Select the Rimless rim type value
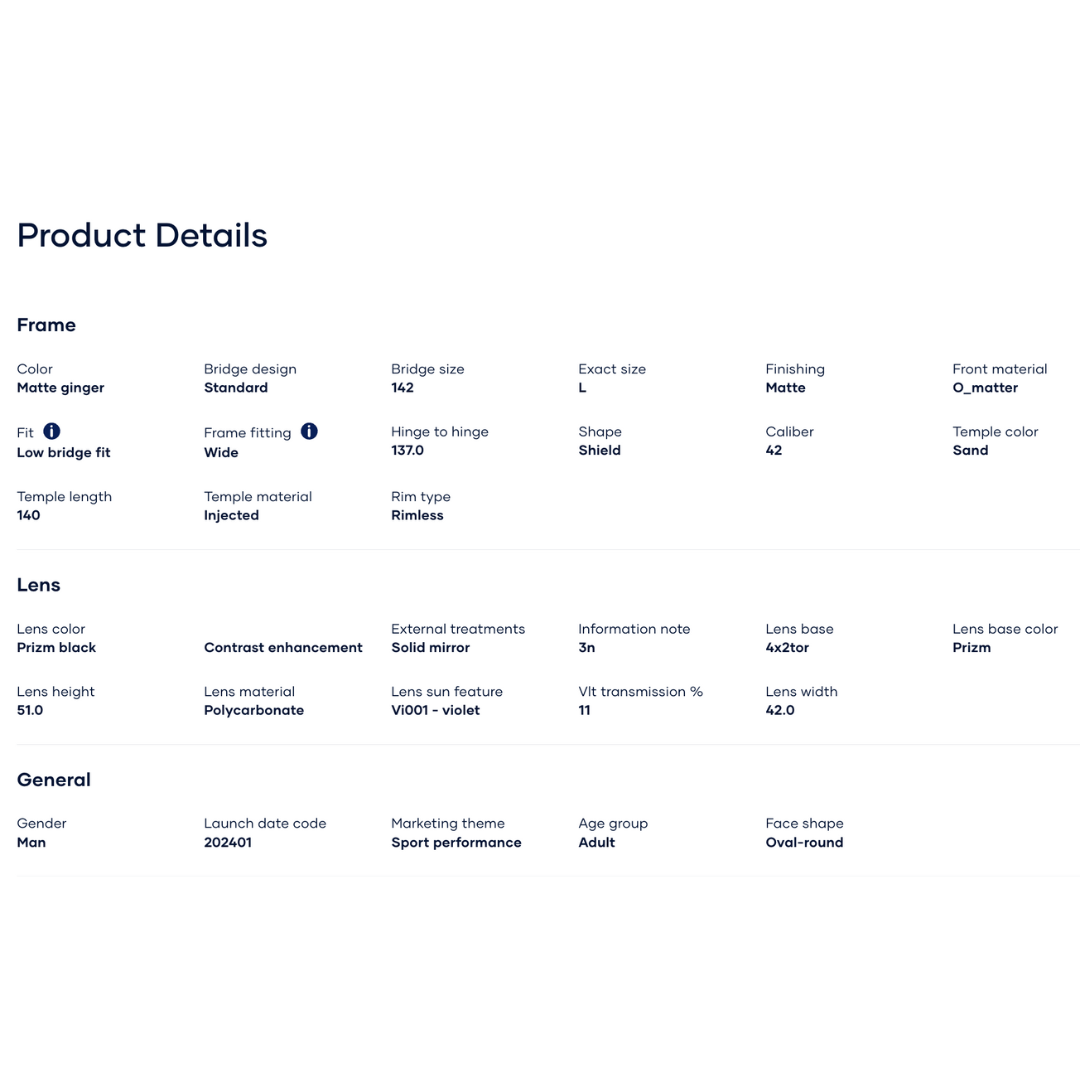Image resolution: width=1080 pixels, height=1080 pixels. pos(417,516)
